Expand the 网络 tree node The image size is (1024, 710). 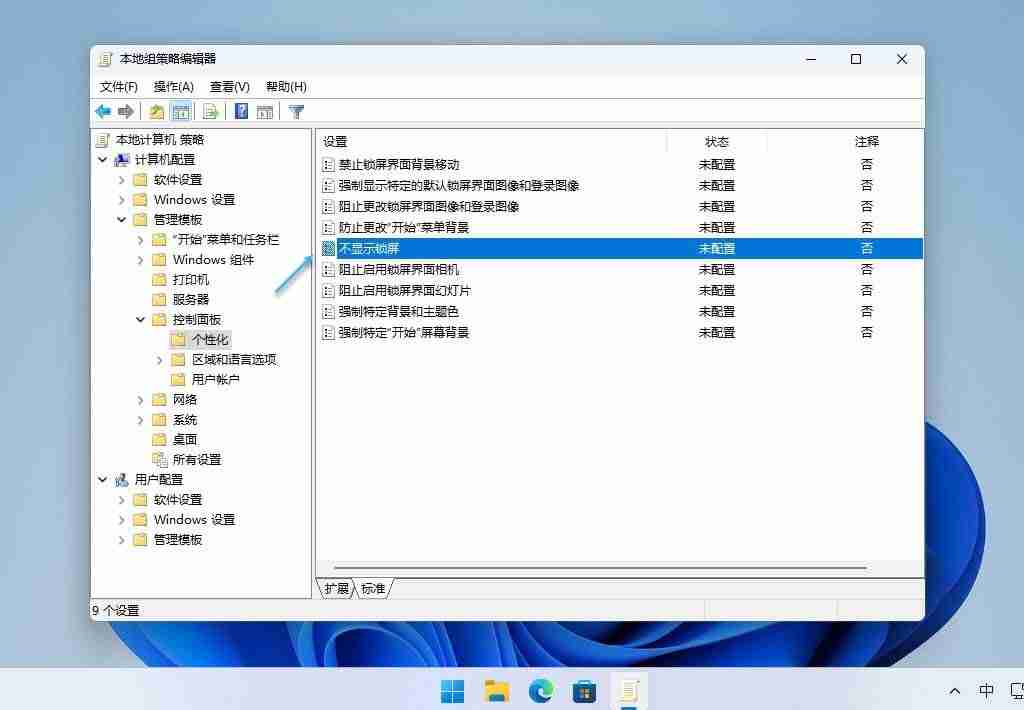pos(139,399)
